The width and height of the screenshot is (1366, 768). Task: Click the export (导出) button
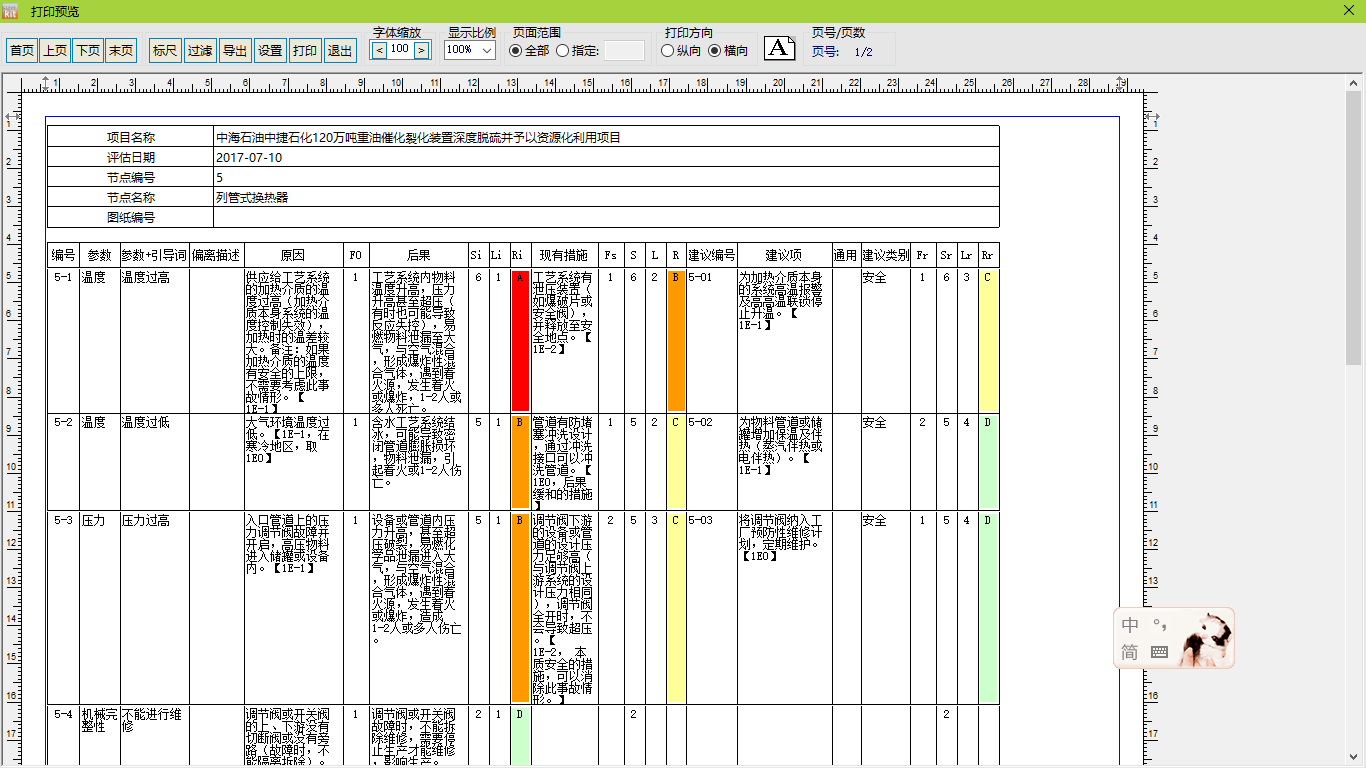click(x=235, y=50)
